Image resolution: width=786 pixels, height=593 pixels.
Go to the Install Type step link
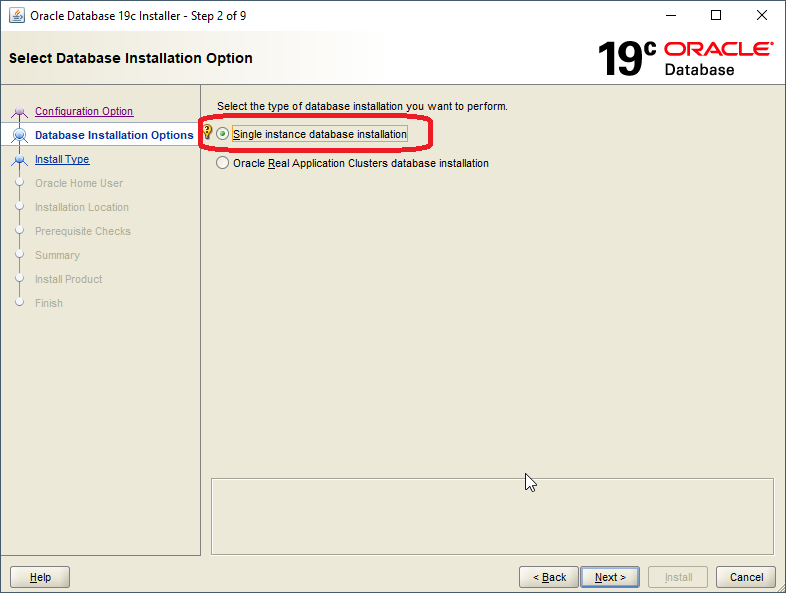pyautogui.click(x=62, y=159)
